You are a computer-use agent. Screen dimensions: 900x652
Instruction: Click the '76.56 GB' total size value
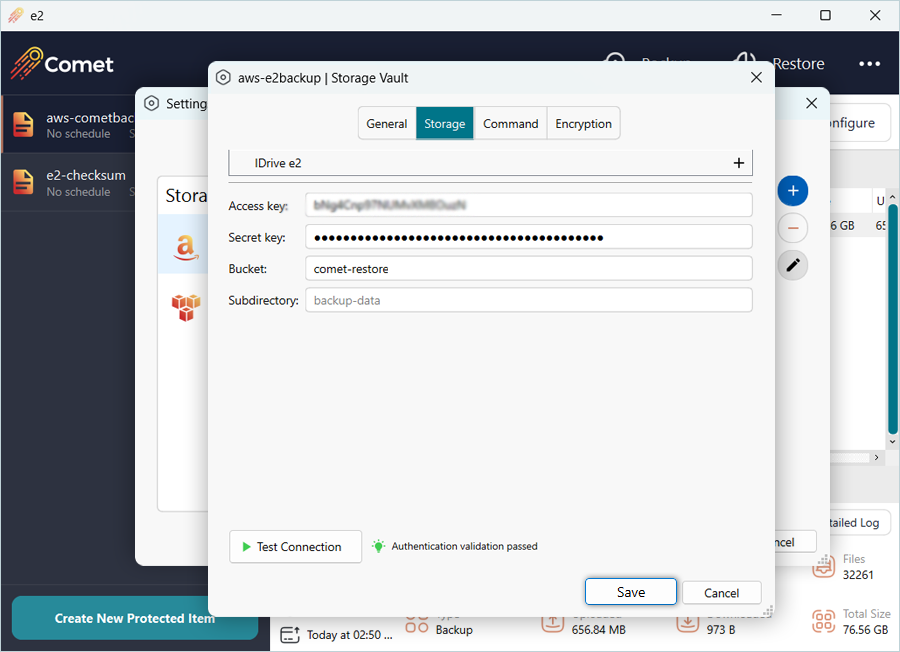point(866,630)
